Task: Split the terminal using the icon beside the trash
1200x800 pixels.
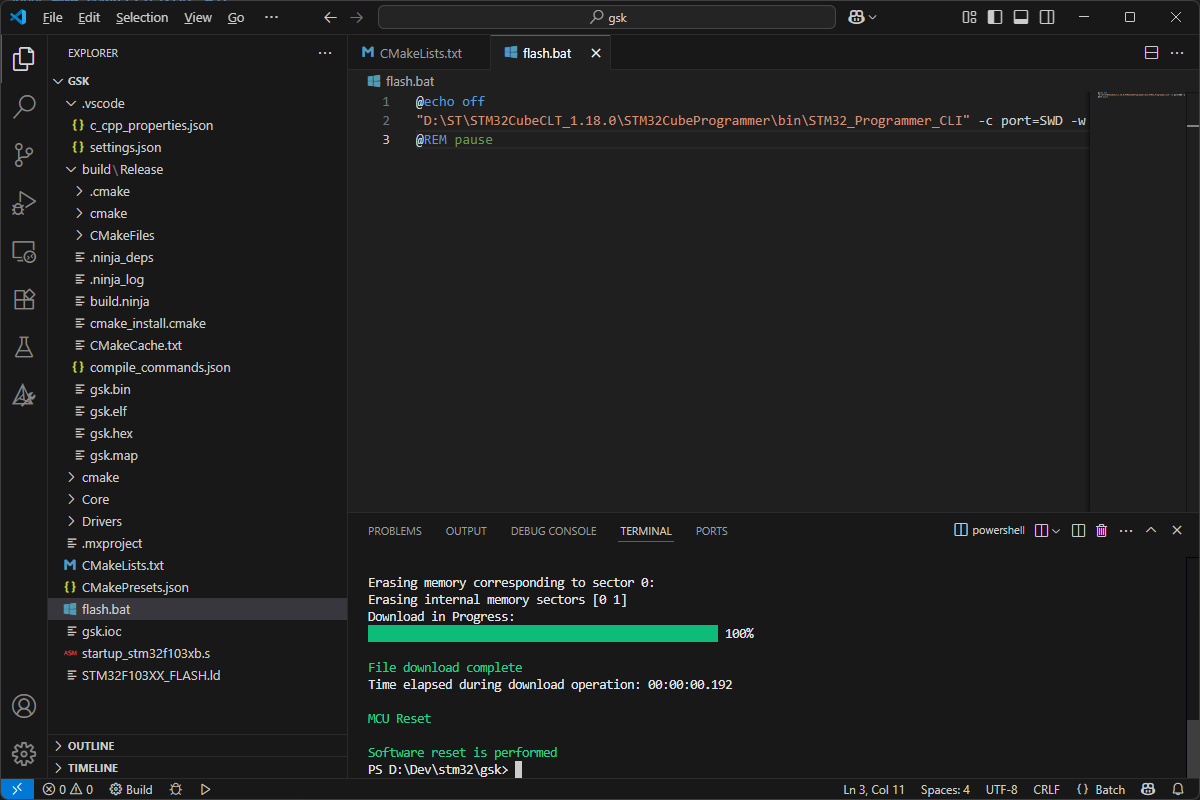Action: tap(1078, 531)
